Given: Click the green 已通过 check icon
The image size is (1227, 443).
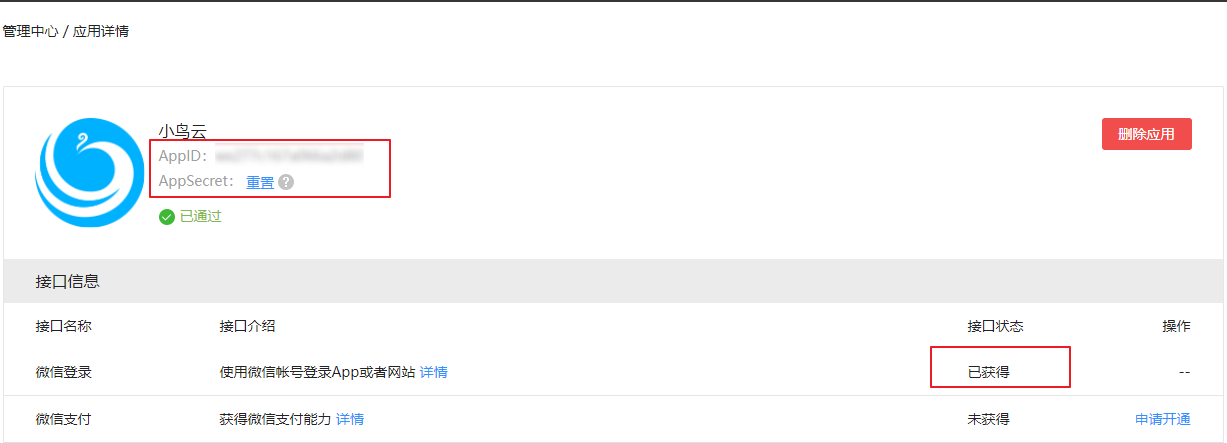Looking at the screenshot, I should coord(167,216).
